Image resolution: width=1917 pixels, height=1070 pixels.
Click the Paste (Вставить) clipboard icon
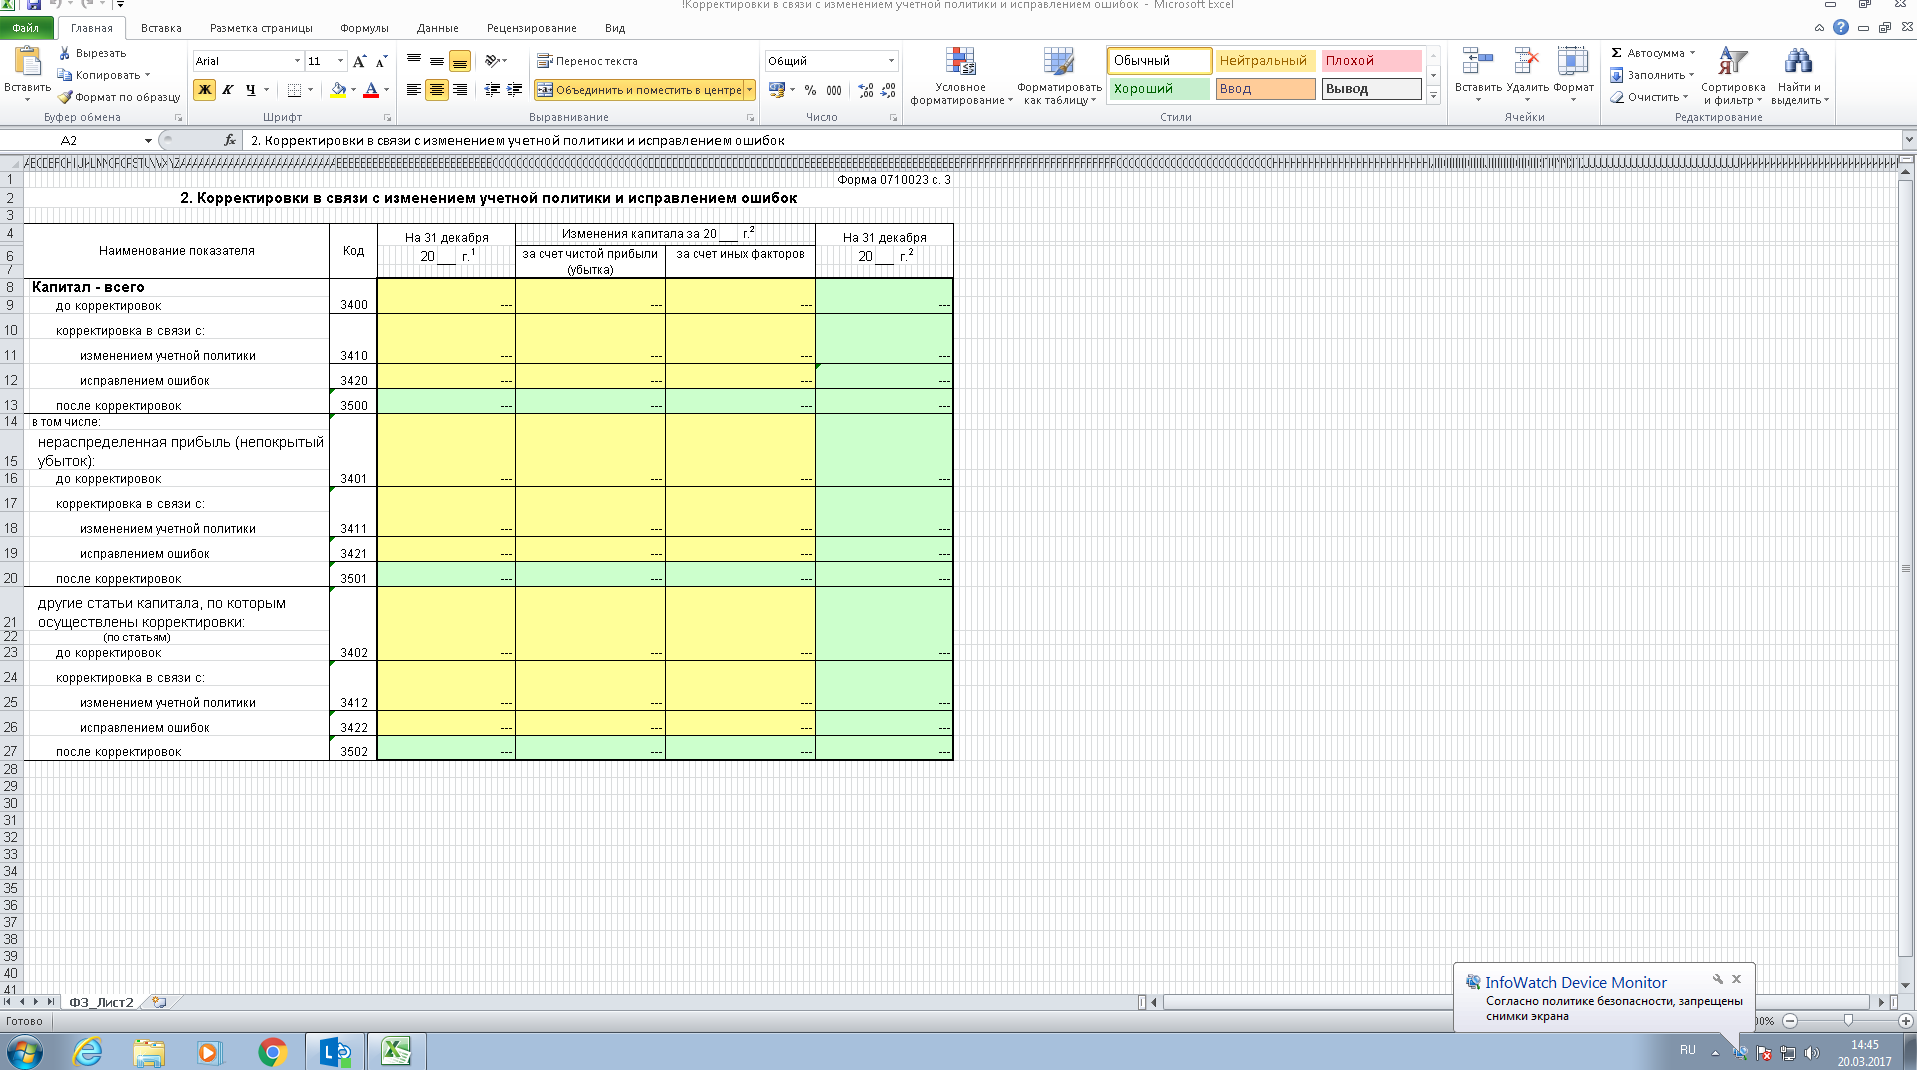(27, 62)
